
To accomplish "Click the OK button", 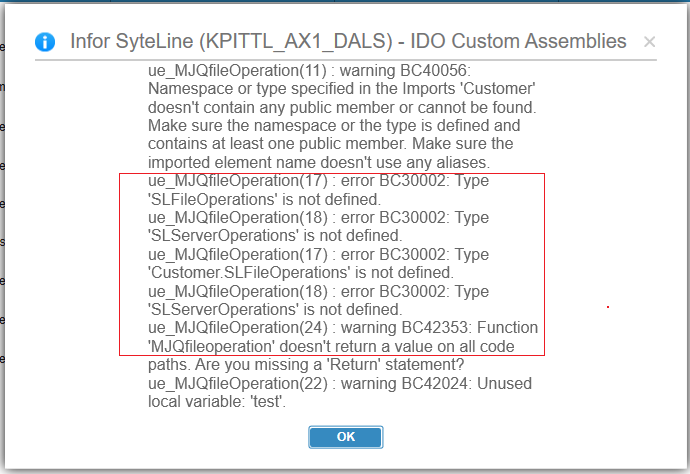I will [x=345, y=437].
